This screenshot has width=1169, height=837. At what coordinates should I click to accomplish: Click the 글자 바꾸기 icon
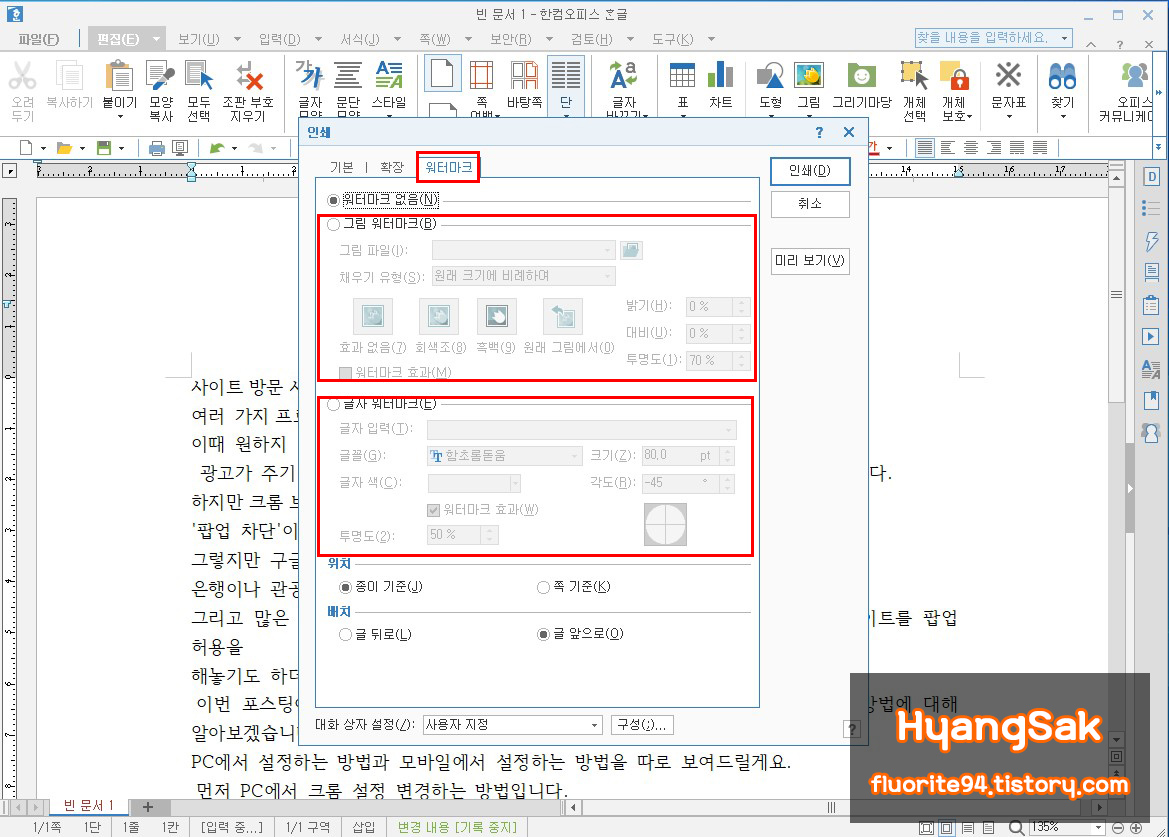point(623,76)
